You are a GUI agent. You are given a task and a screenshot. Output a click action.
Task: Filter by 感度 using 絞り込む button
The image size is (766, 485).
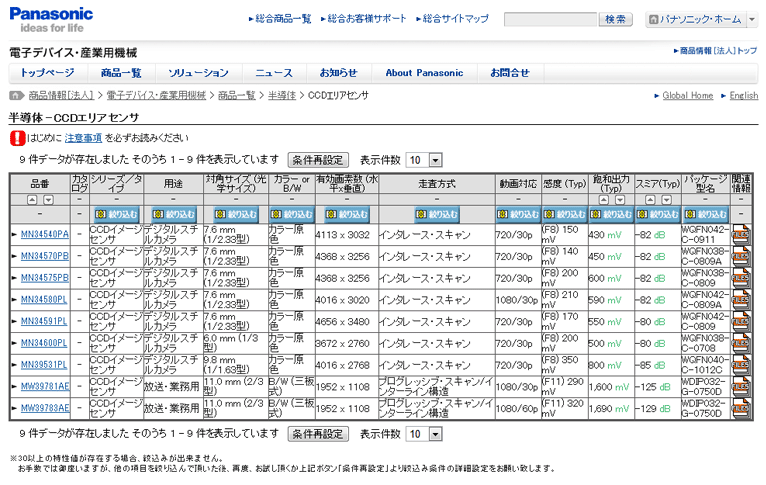(564, 214)
